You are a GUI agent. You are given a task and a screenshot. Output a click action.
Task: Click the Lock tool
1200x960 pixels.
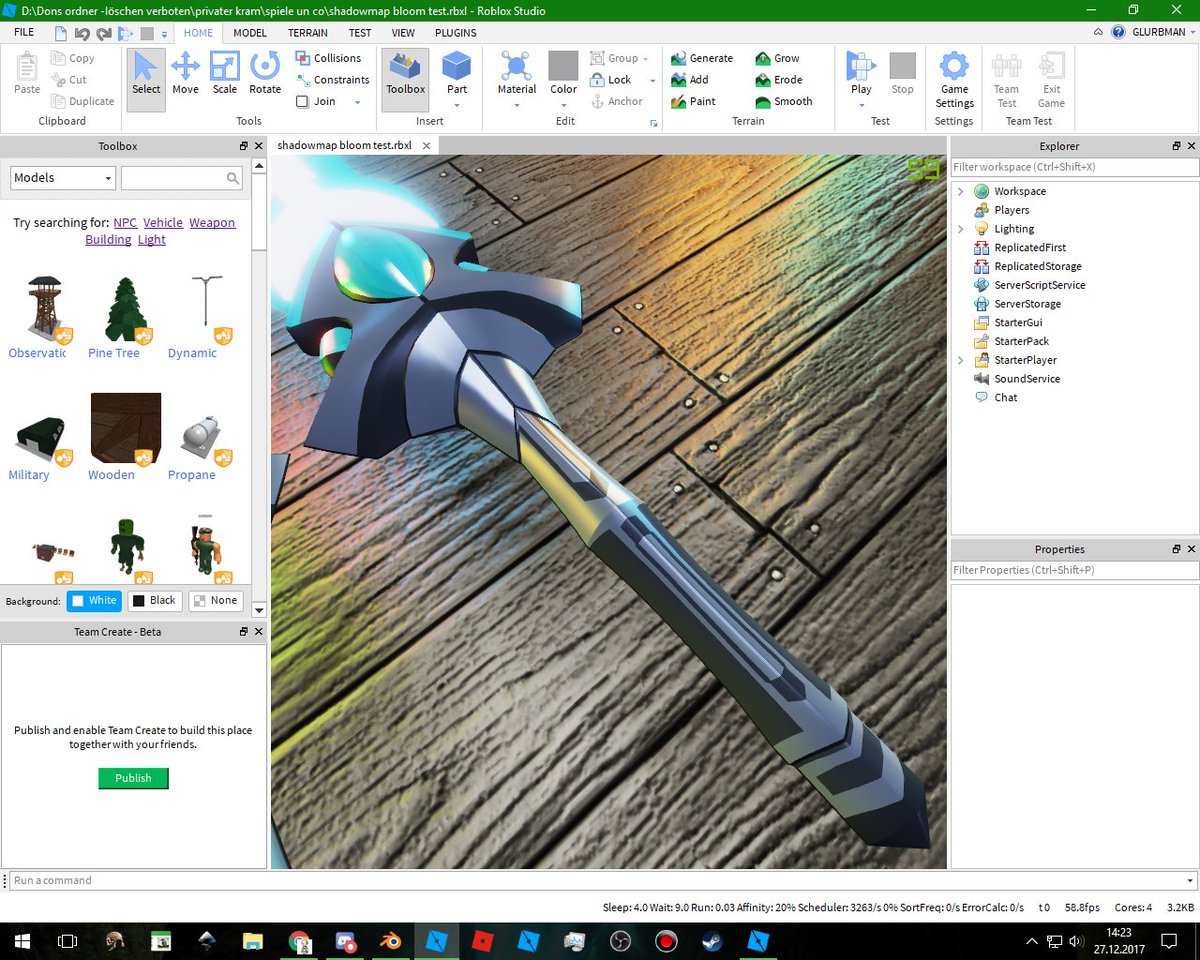click(612, 80)
